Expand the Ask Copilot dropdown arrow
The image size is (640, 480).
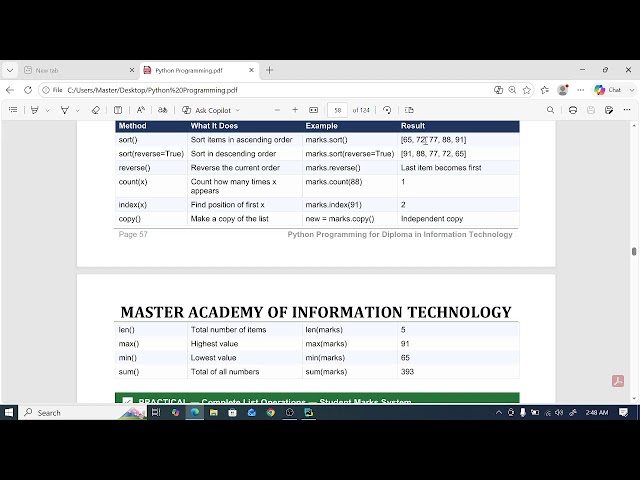[238, 110]
